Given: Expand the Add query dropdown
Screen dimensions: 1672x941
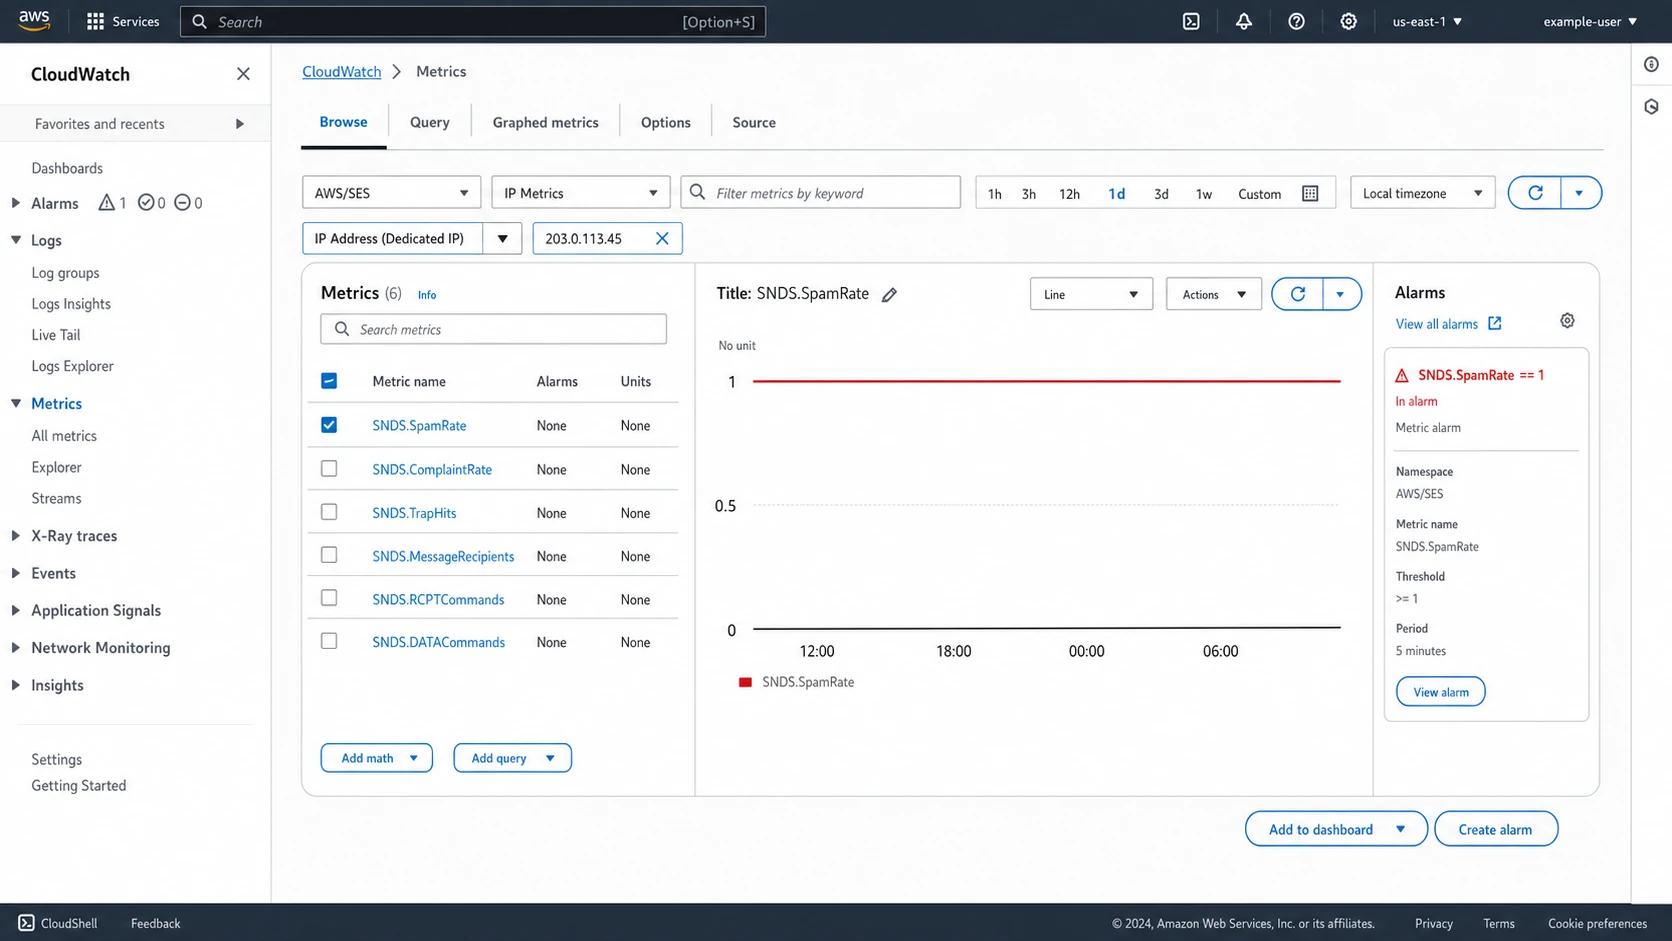Looking at the screenshot, I should point(512,758).
